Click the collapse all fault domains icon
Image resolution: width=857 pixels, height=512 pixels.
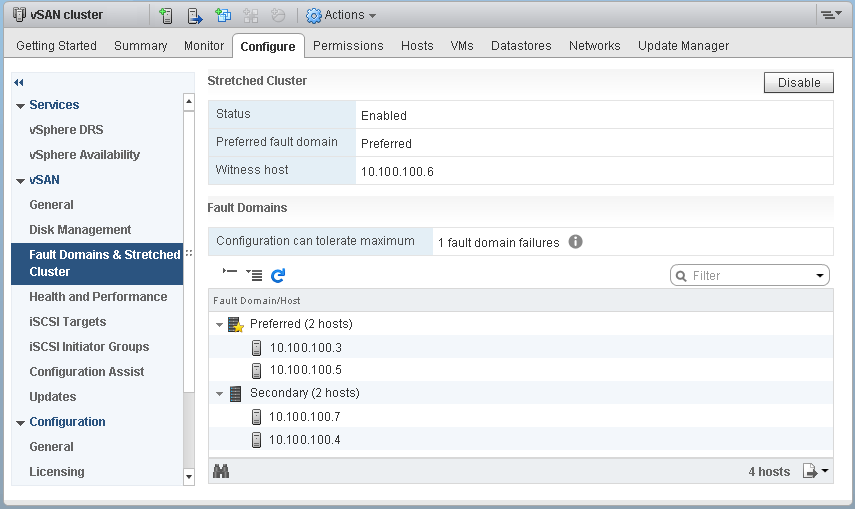coord(230,274)
